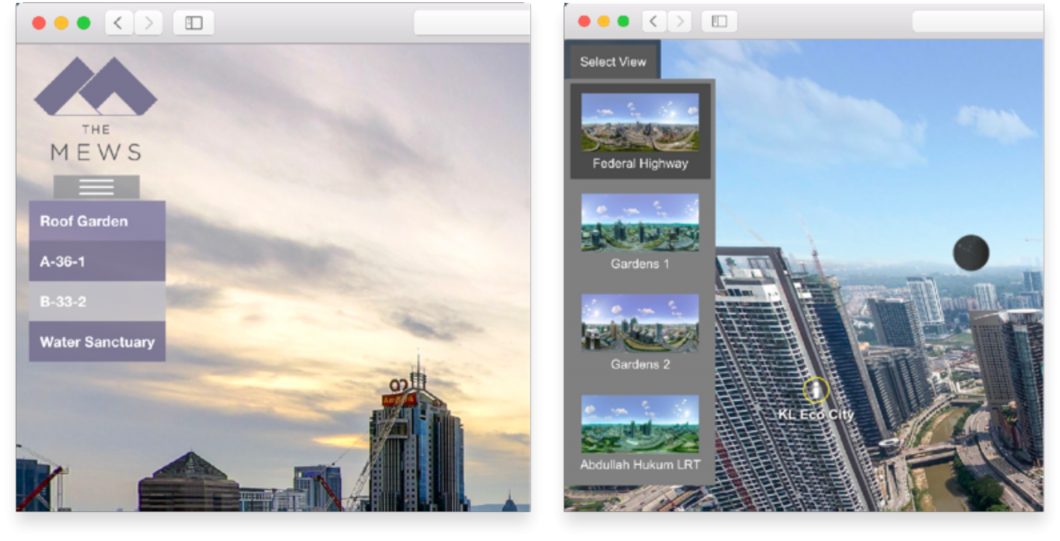The width and height of the screenshot is (1060, 541).
Task: Go back in the right browser window
Action: point(654,21)
